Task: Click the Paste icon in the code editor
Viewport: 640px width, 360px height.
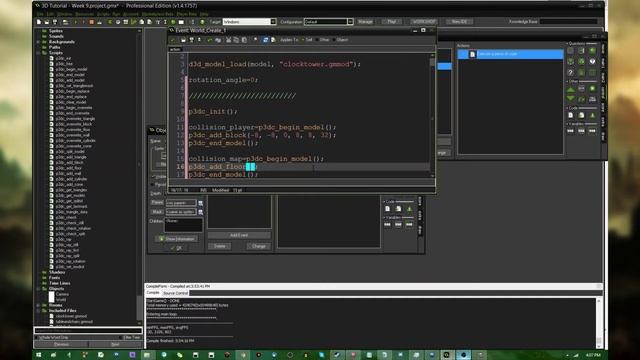Action: pos(244,40)
